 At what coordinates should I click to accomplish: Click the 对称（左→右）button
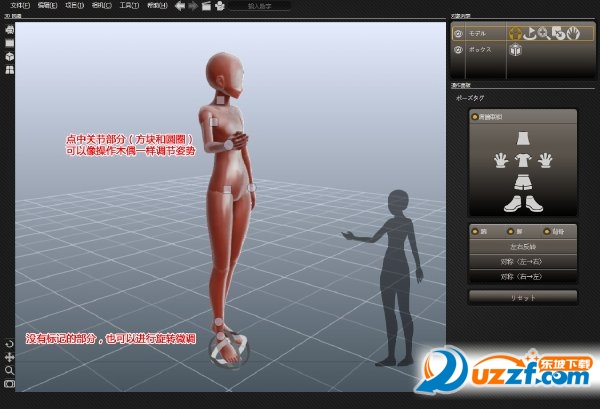523,262
